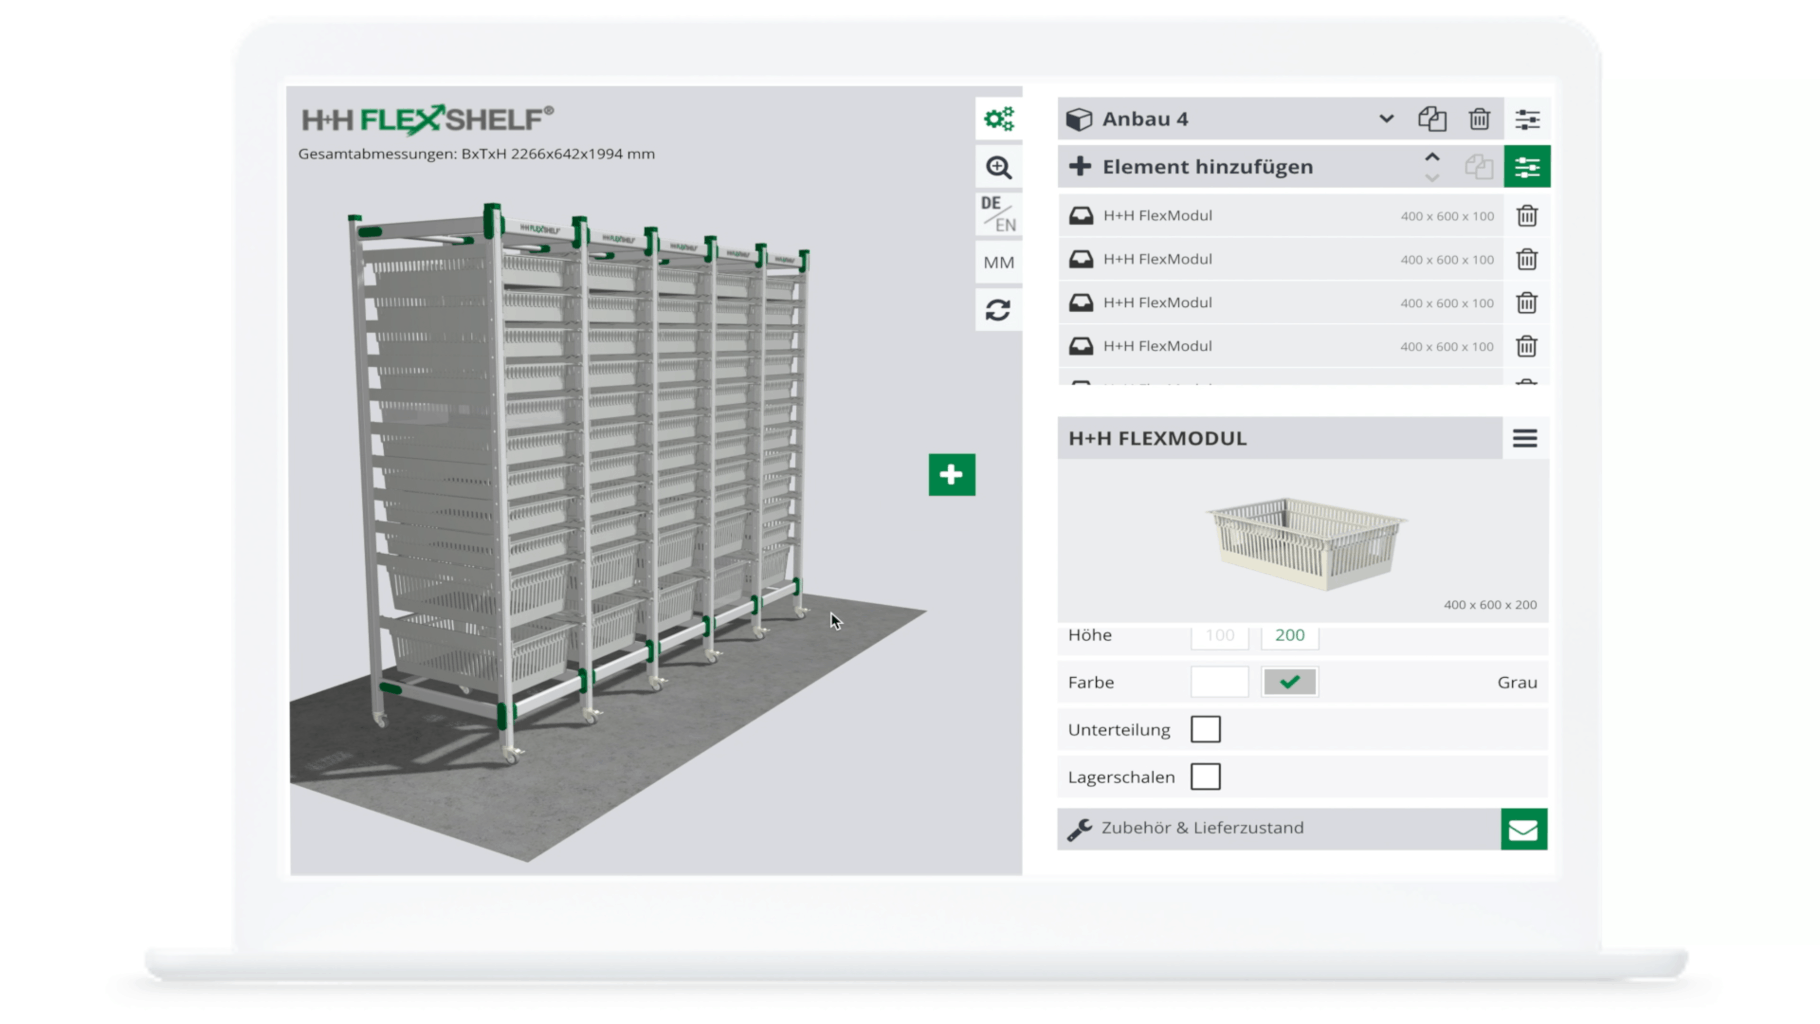Reset view with the refresh arrows icon
1820x1024 pixels.
click(998, 310)
